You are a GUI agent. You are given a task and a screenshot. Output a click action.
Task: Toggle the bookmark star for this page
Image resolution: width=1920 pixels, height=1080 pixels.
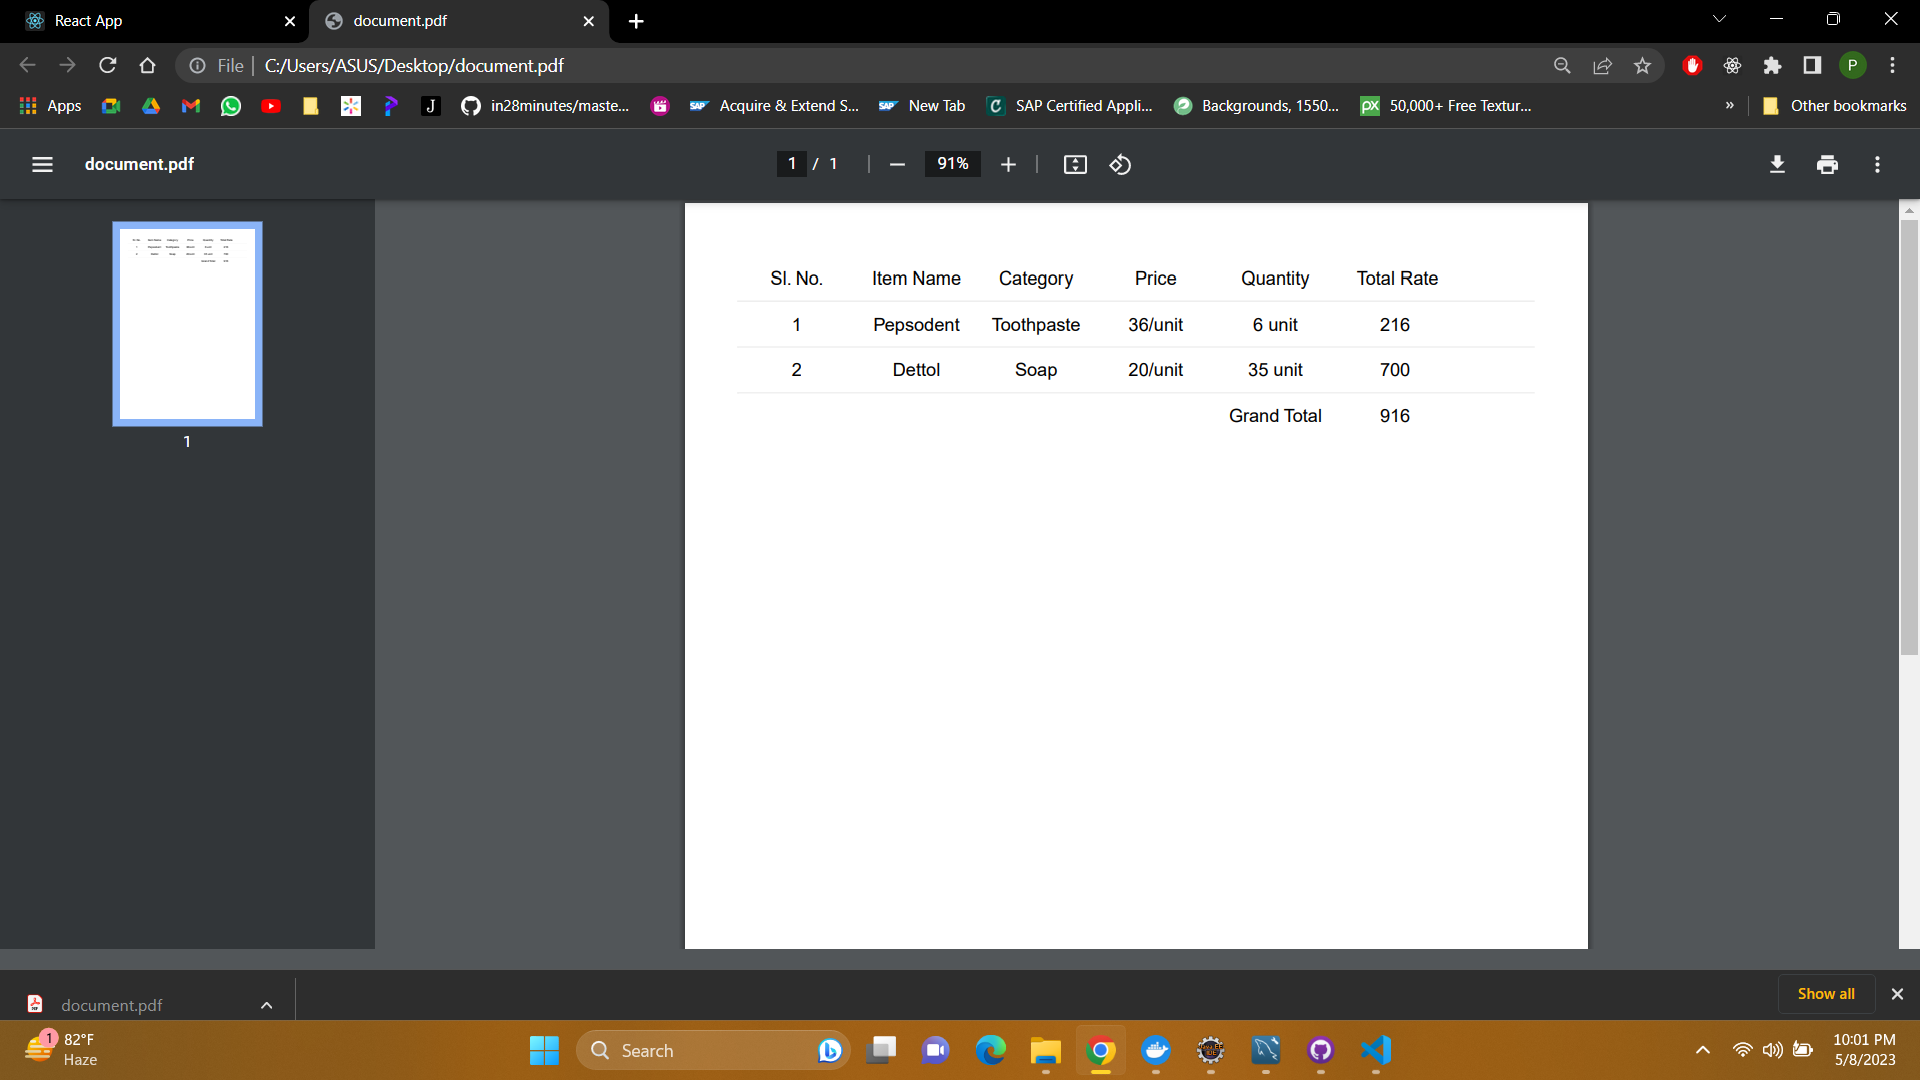click(x=1642, y=65)
